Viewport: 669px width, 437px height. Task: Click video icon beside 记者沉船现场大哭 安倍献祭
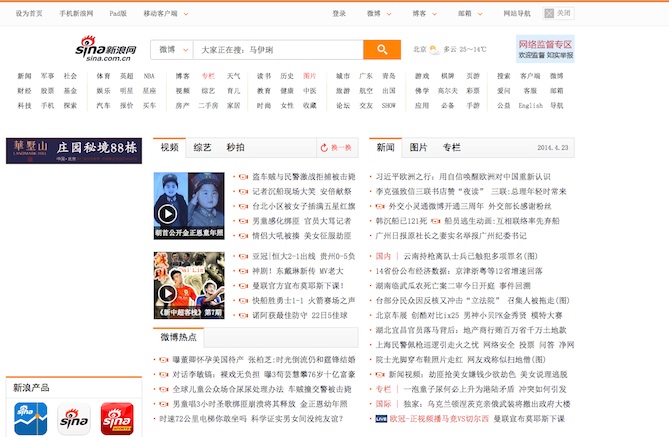243,192
